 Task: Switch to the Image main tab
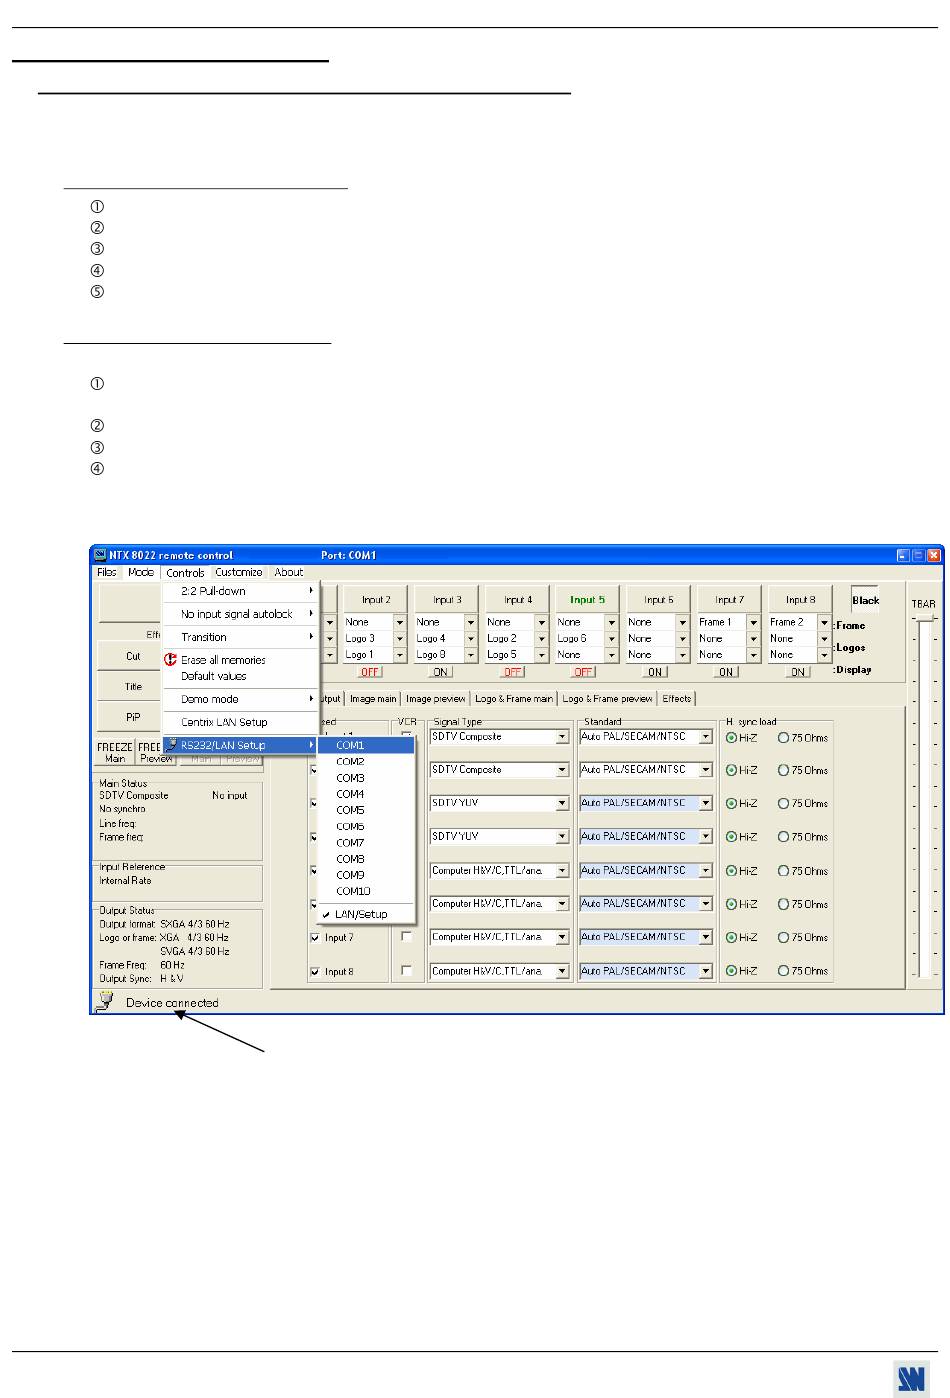click(x=373, y=699)
